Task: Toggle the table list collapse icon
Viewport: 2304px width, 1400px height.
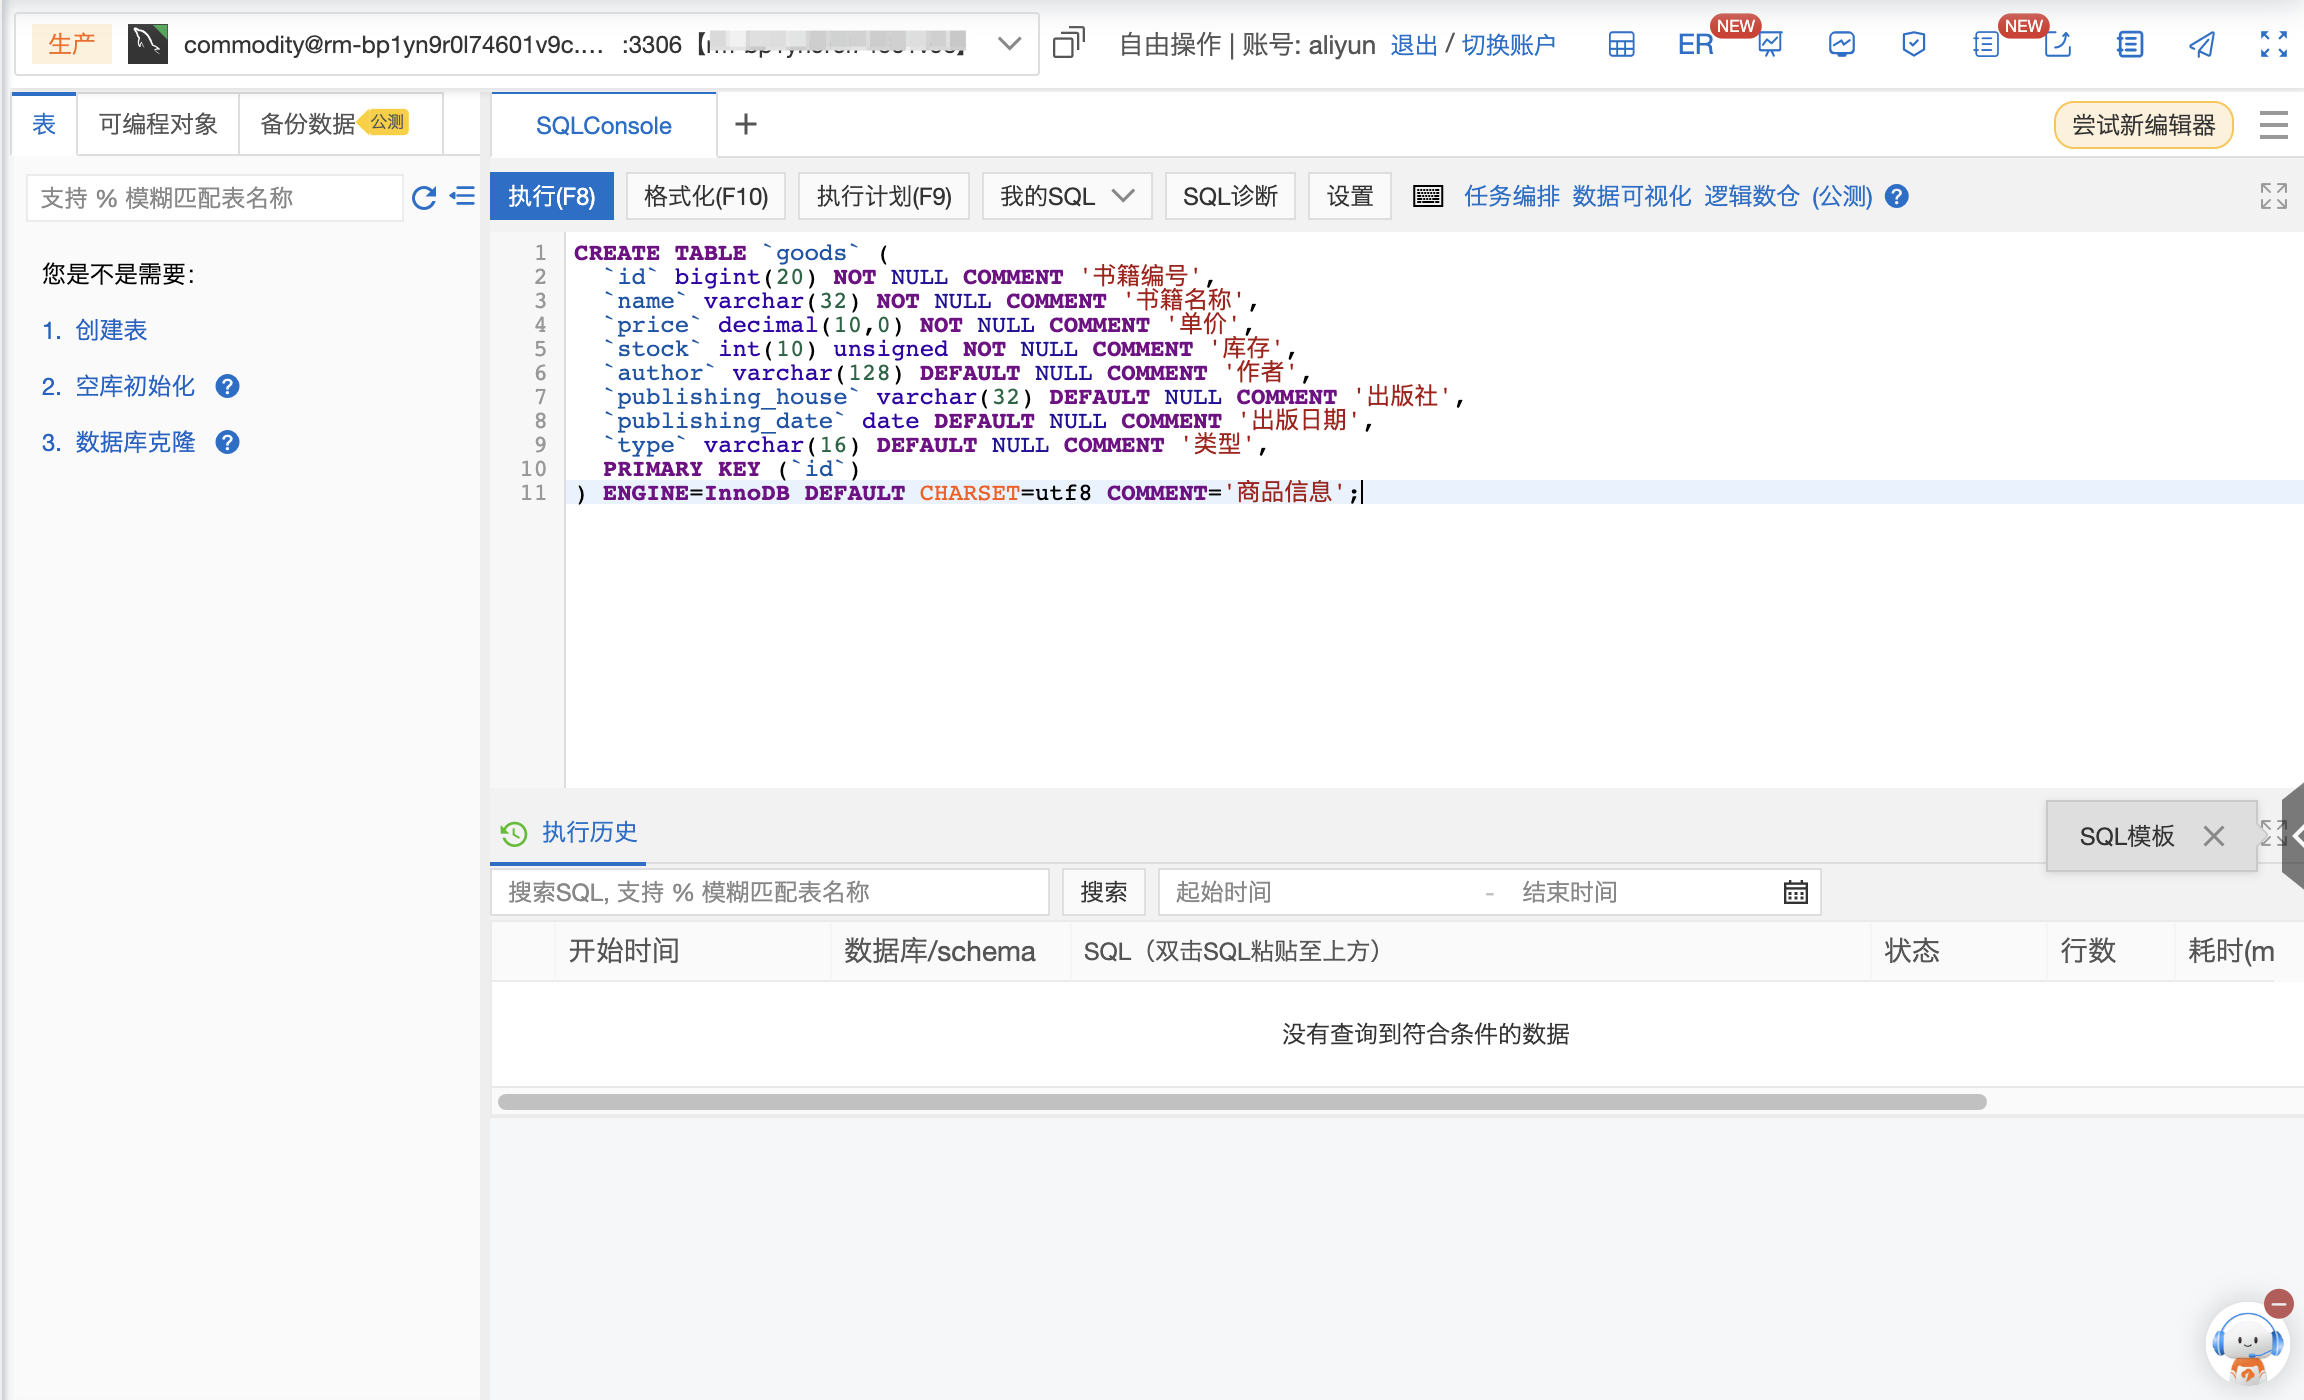Action: pos(462,196)
